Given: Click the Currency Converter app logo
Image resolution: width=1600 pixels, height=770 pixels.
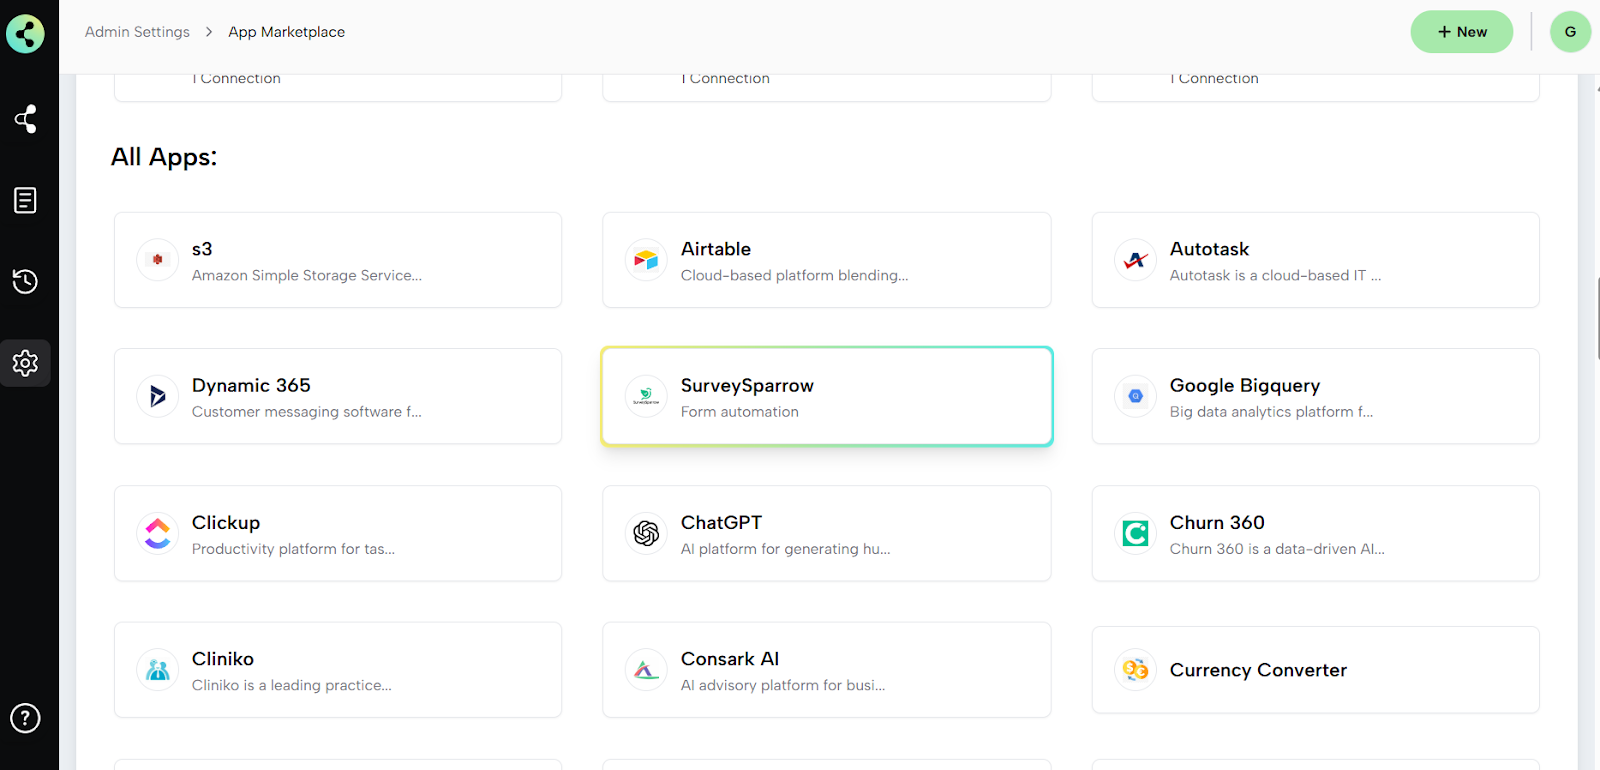Looking at the screenshot, I should click(1135, 670).
